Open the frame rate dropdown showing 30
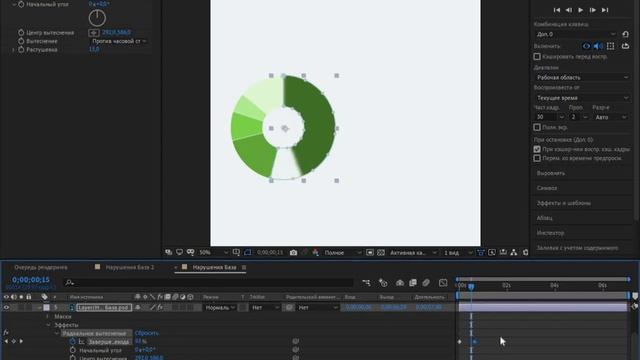Image resolution: width=640 pixels, height=360 pixels. tap(549, 117)
